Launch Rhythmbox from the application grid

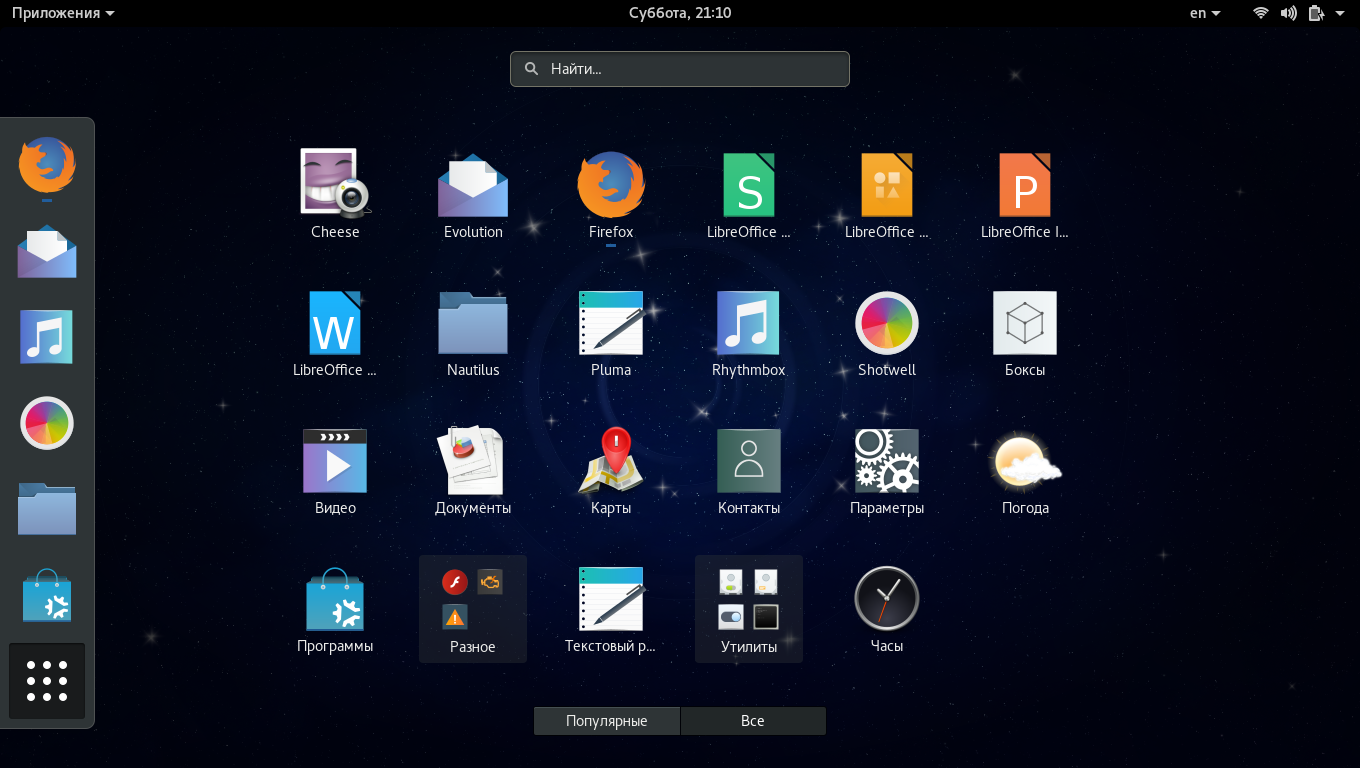pos(749,332)
